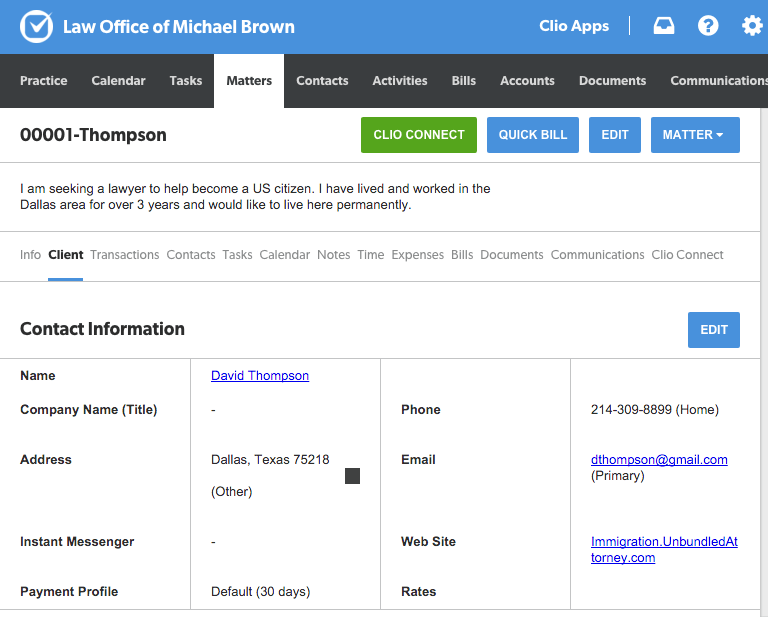Screen dimensions: 768x617
Task: Open the Documents main navigation tab
Action: tap(612, 80)
